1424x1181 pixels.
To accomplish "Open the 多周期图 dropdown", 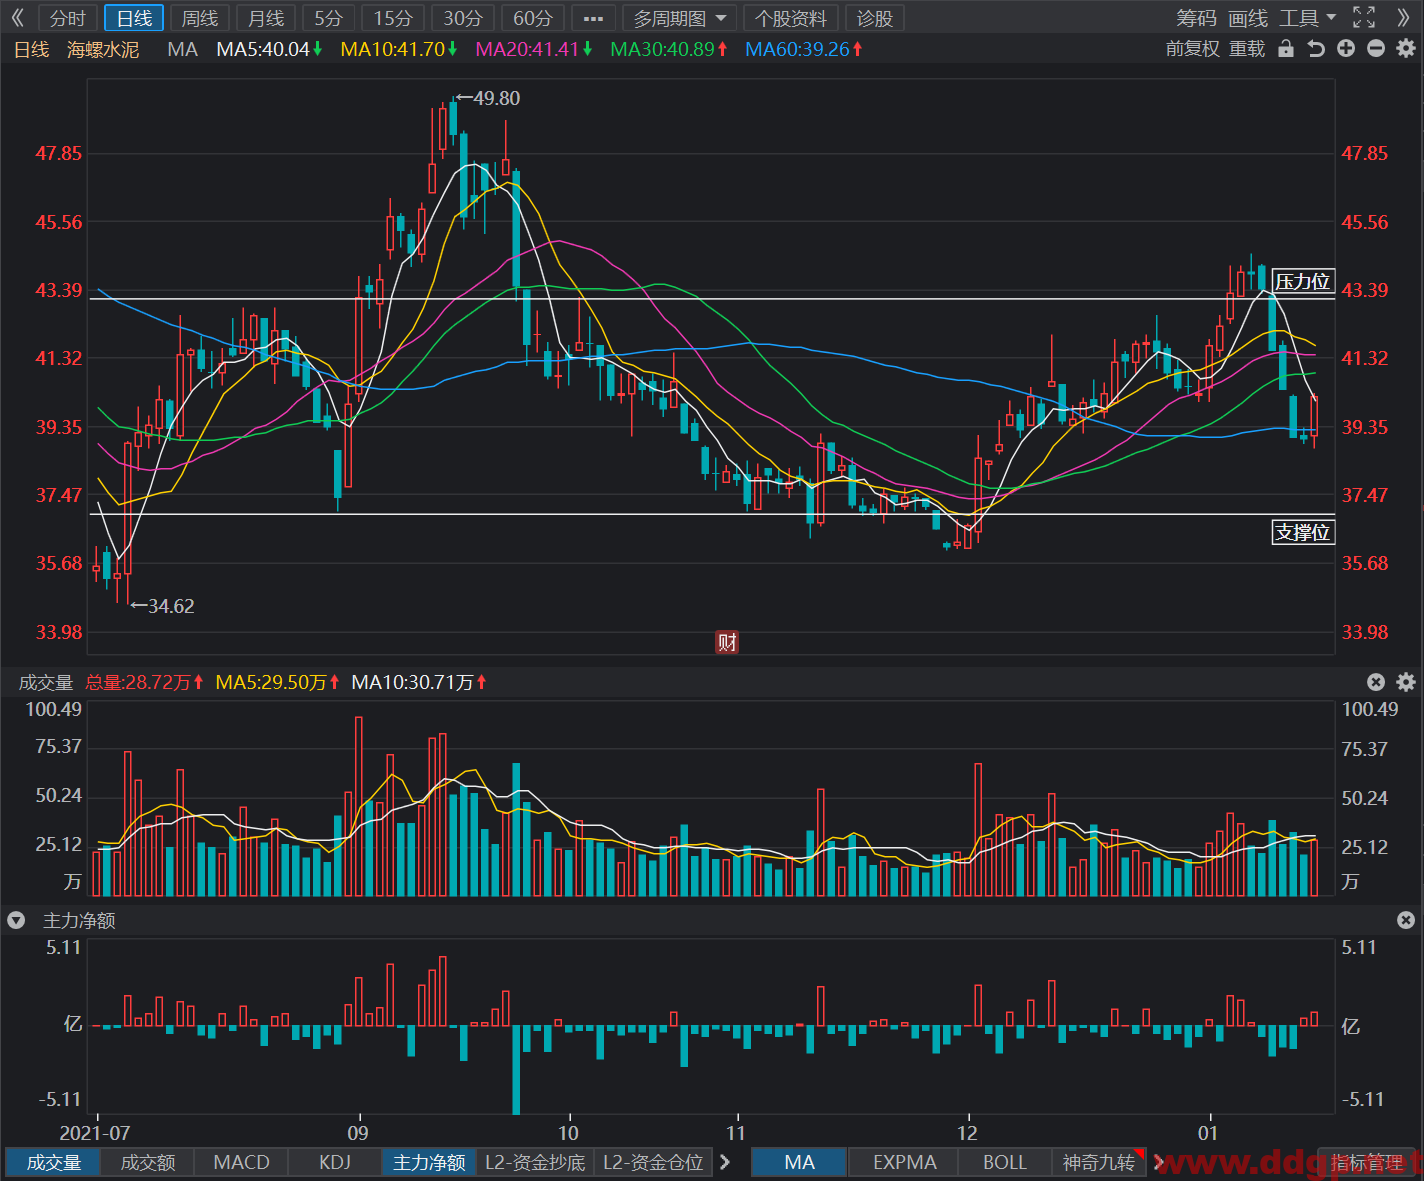I will [x=679, y=18].
